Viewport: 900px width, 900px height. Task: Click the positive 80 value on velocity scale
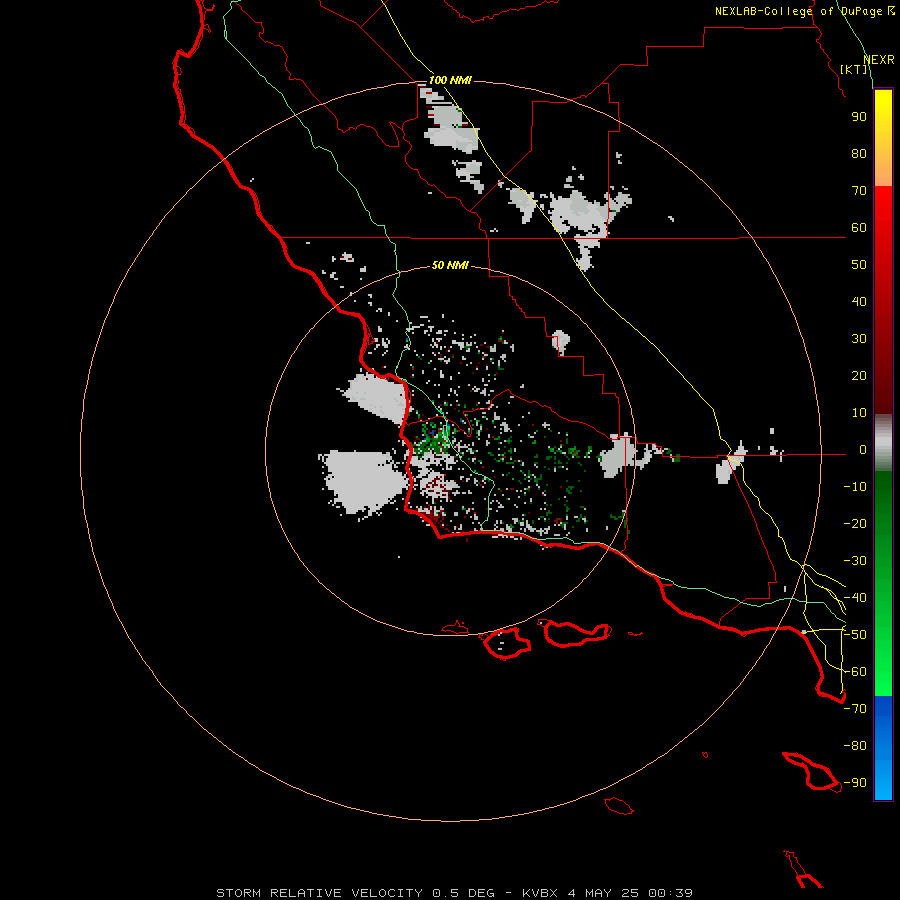(859, 154)
